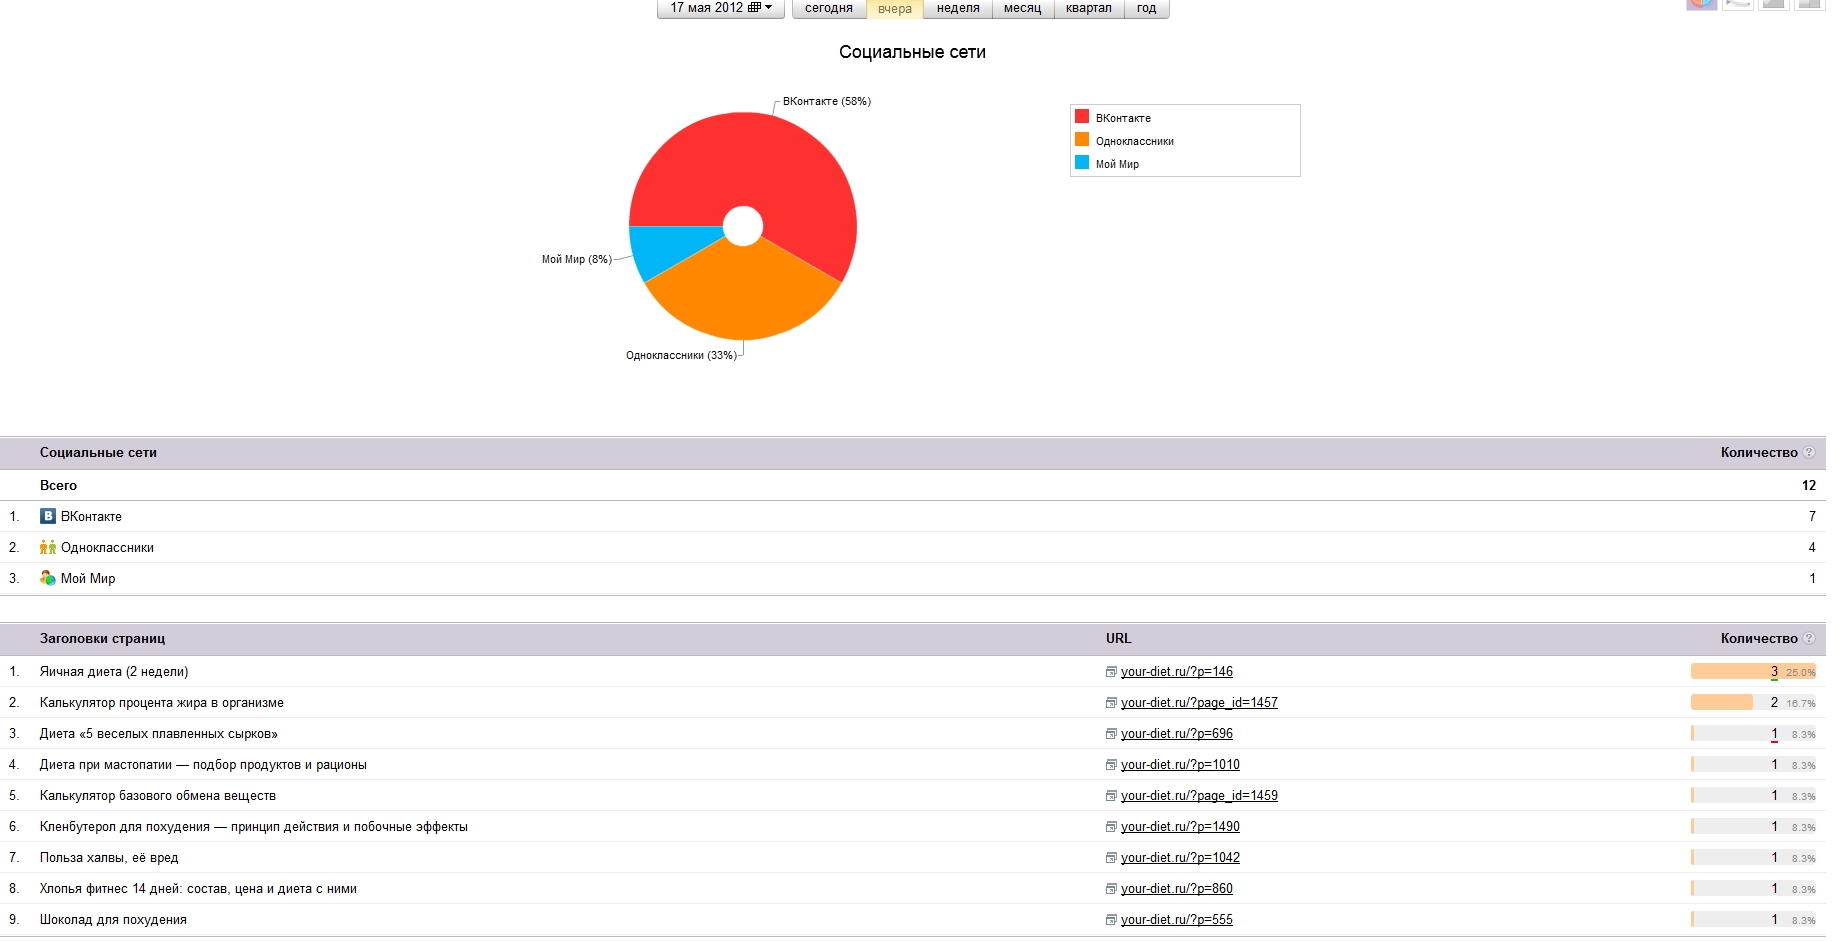Open new-window icon beside your-diet.ru/?p=696

coord(1111,735)
